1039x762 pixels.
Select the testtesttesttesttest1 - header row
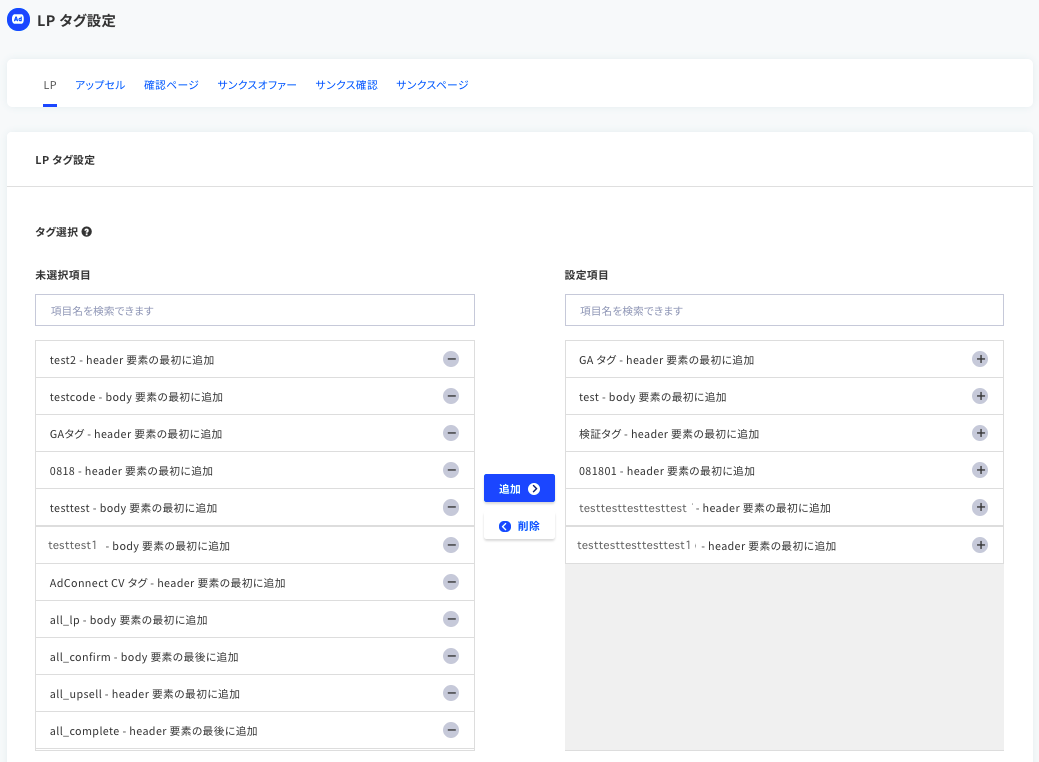click(785, 545)
